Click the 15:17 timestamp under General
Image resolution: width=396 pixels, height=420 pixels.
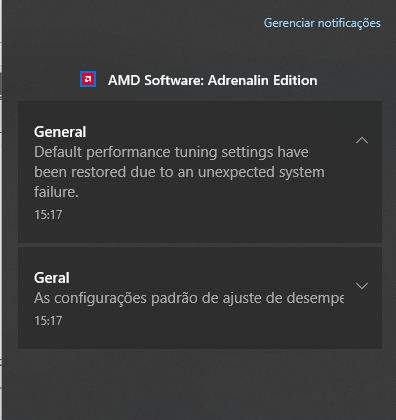click(x=48, y=215)
